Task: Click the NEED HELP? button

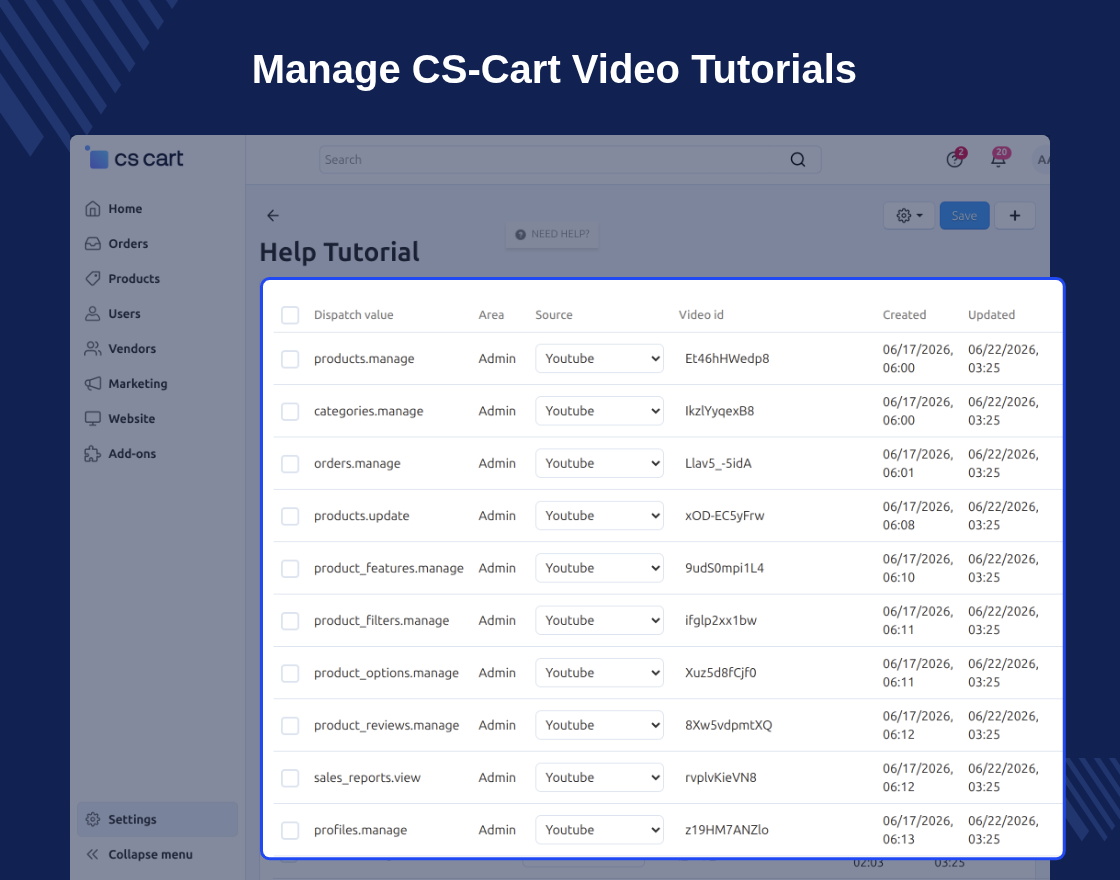Action: (x=552, y=234)
